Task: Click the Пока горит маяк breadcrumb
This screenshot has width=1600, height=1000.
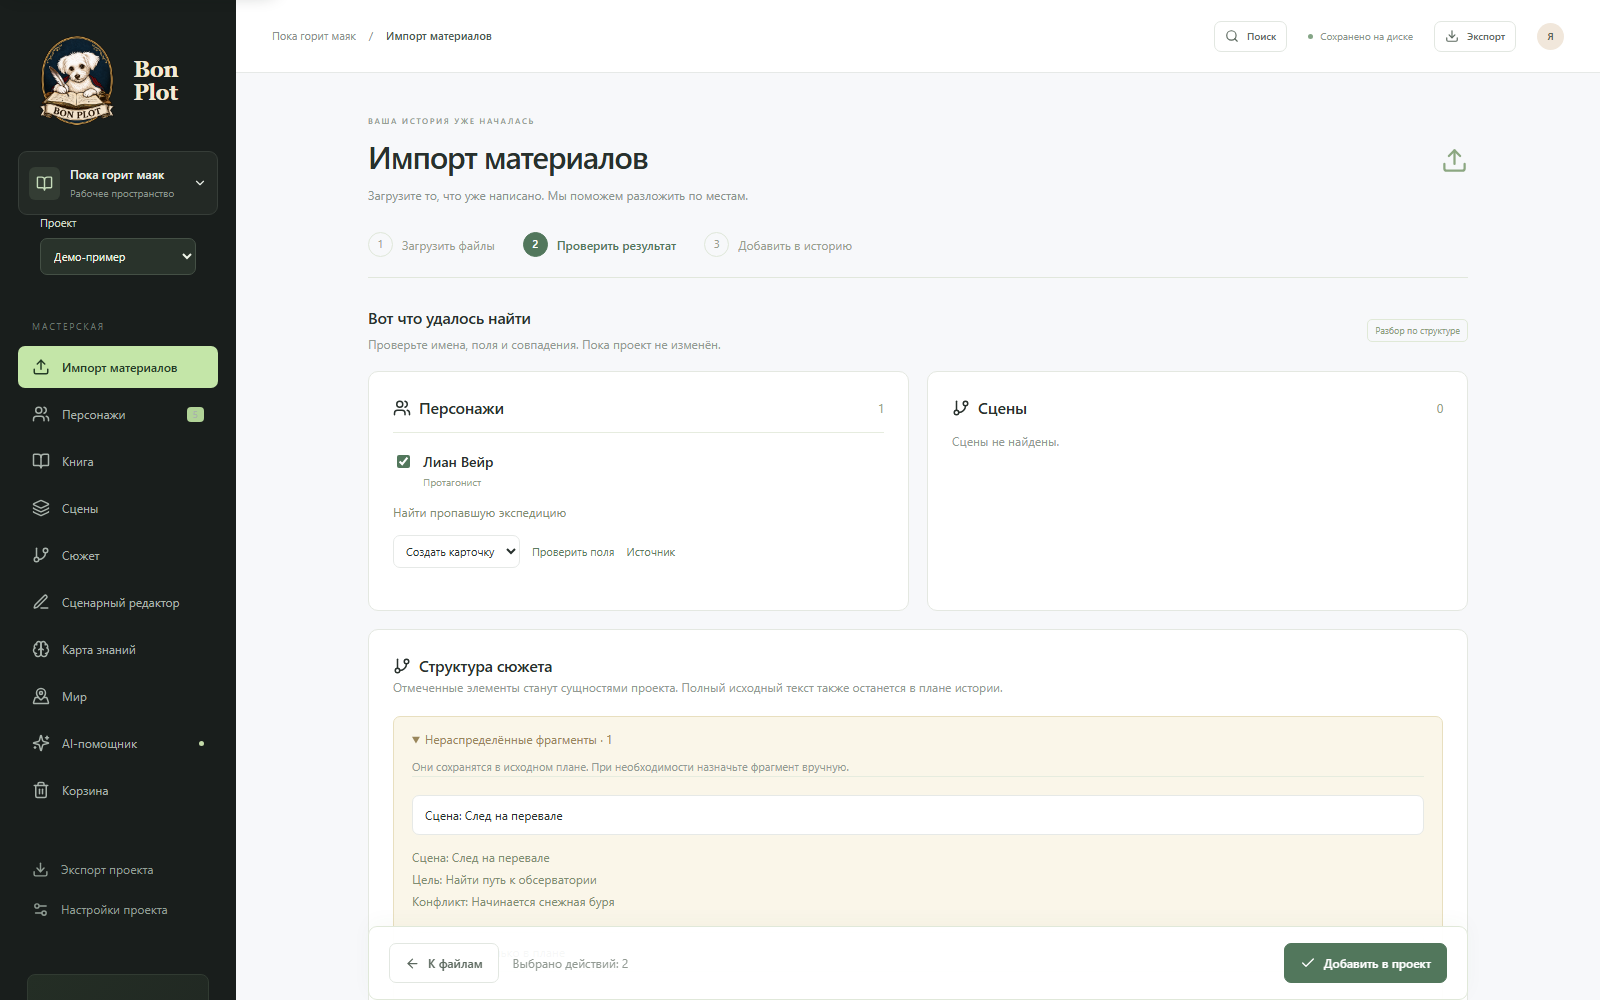Action: point(314,36)
